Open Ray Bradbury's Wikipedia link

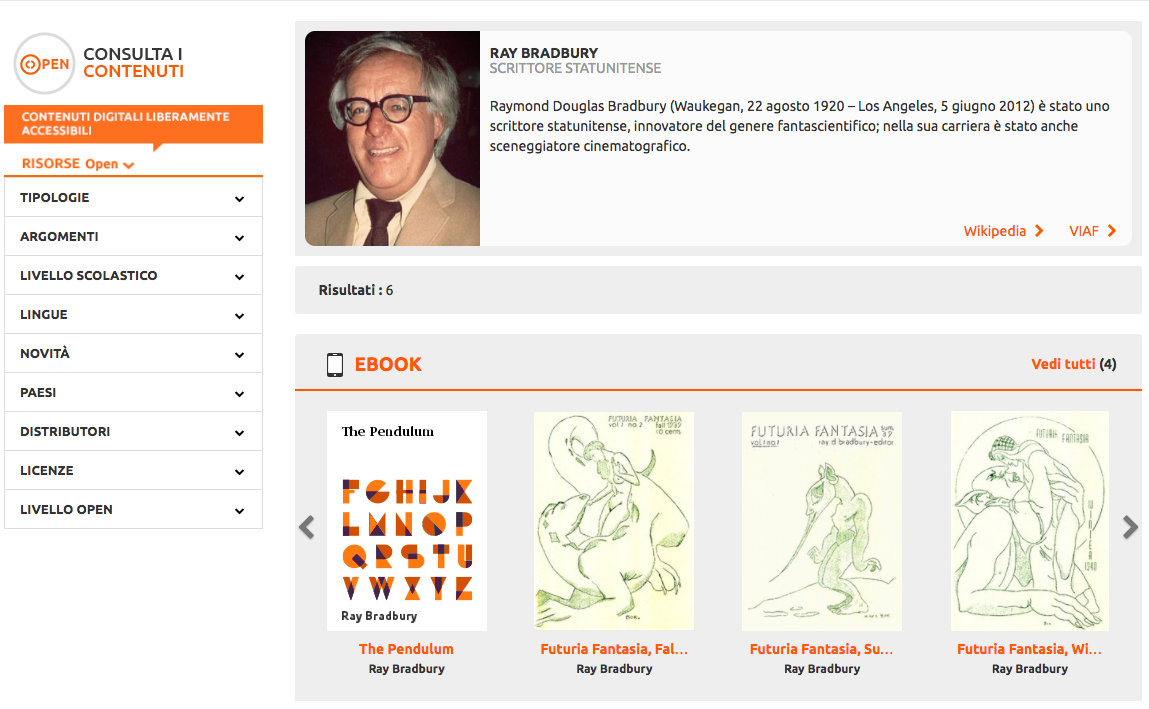coord(994,231)
